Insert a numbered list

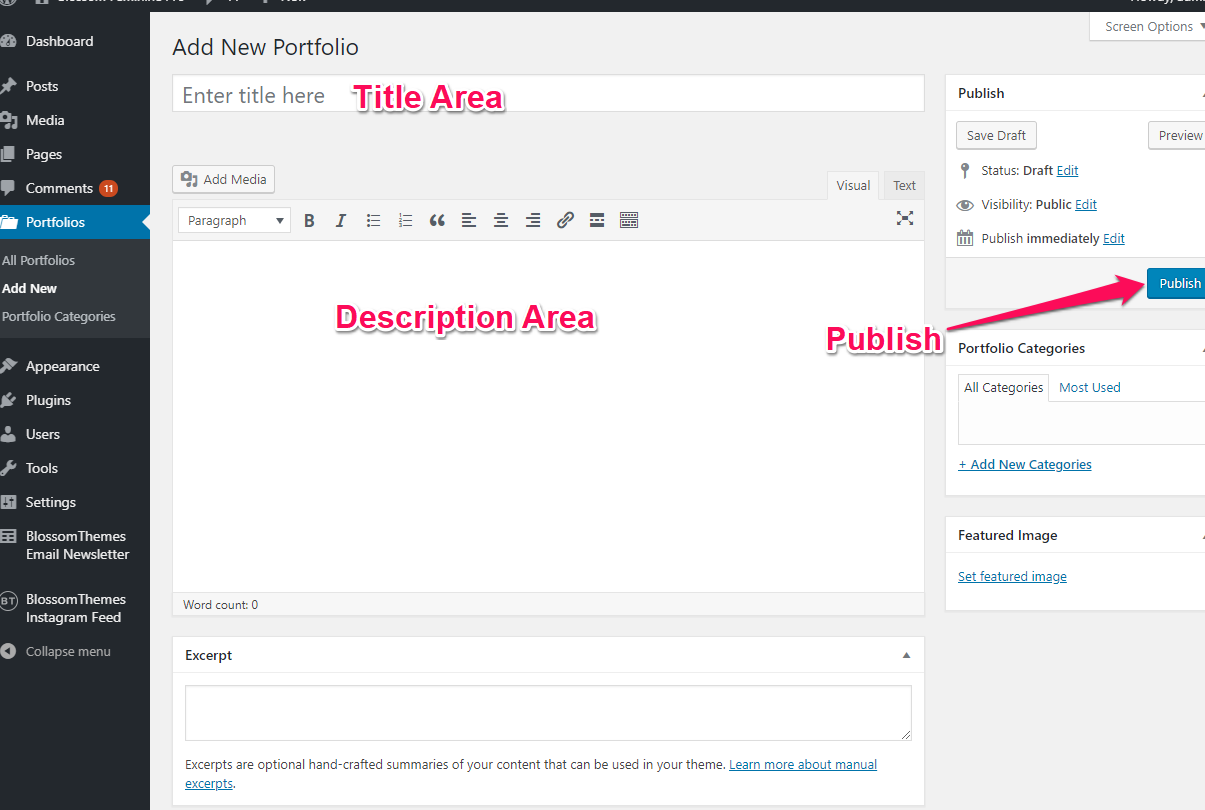405,220
